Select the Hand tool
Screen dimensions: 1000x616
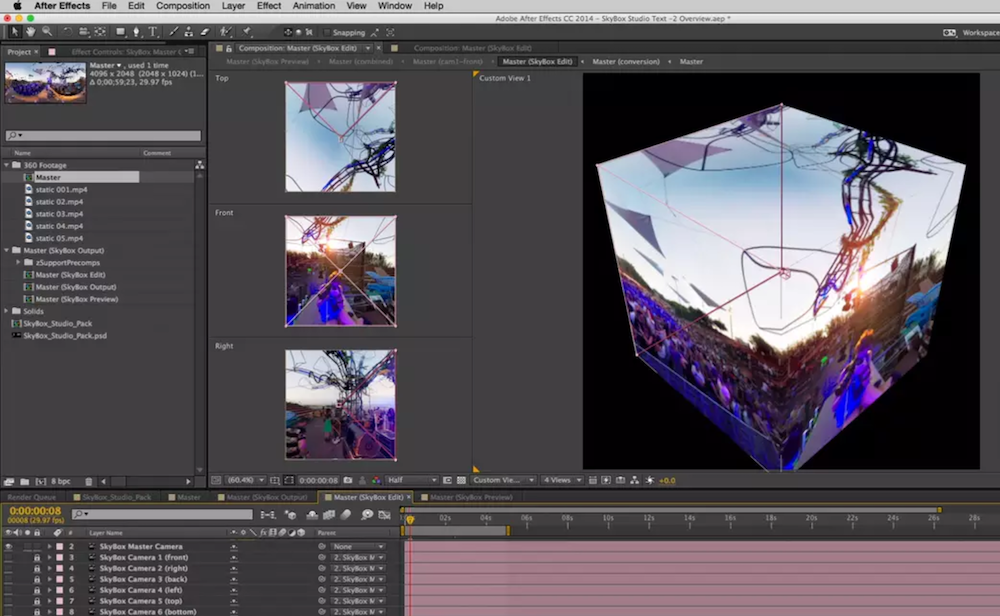[31, 31]
